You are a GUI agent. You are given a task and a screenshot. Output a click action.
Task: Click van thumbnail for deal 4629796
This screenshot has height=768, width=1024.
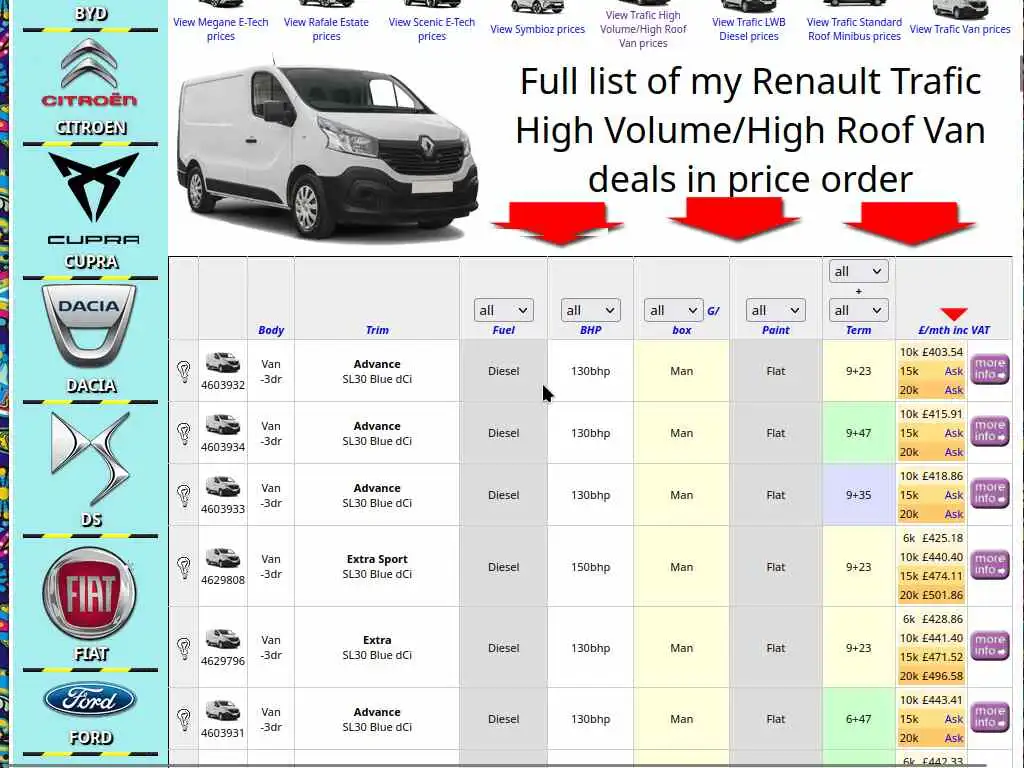click(223, 638)
